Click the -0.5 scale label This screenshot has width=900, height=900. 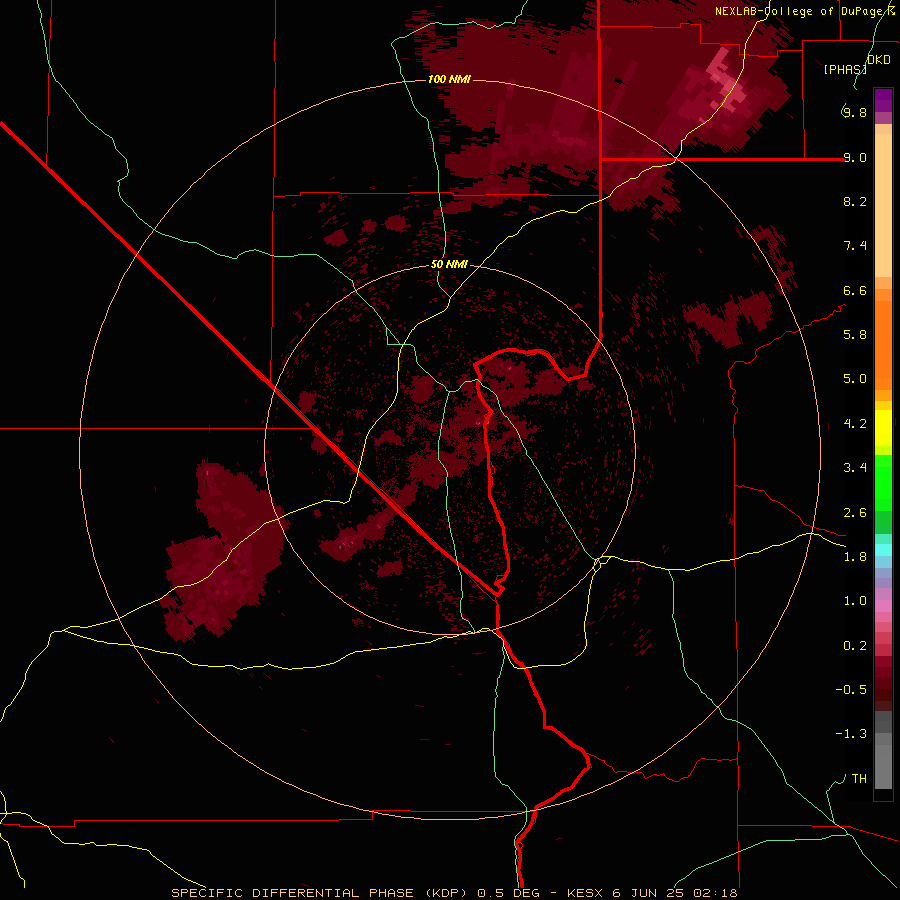coord(851,690)
